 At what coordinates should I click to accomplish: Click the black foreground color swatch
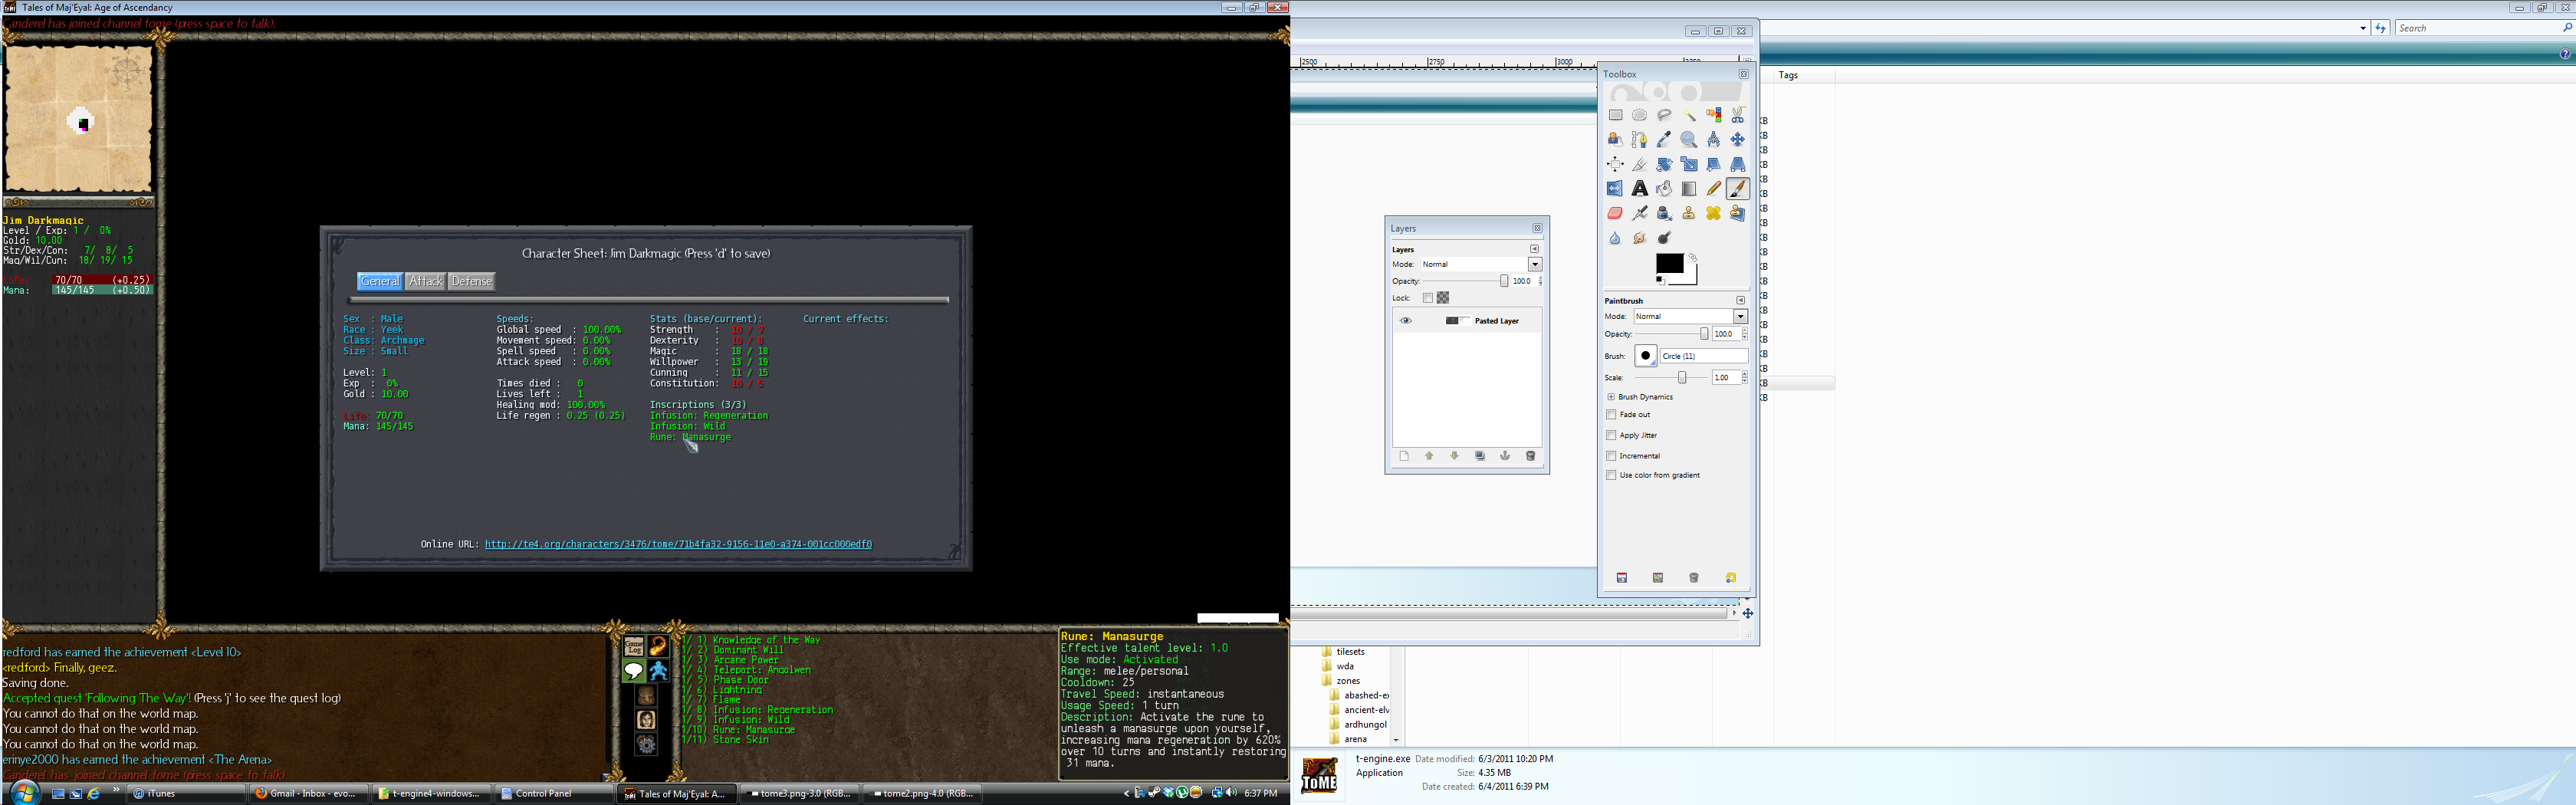pyautogui.click(x=1669, y=263)
